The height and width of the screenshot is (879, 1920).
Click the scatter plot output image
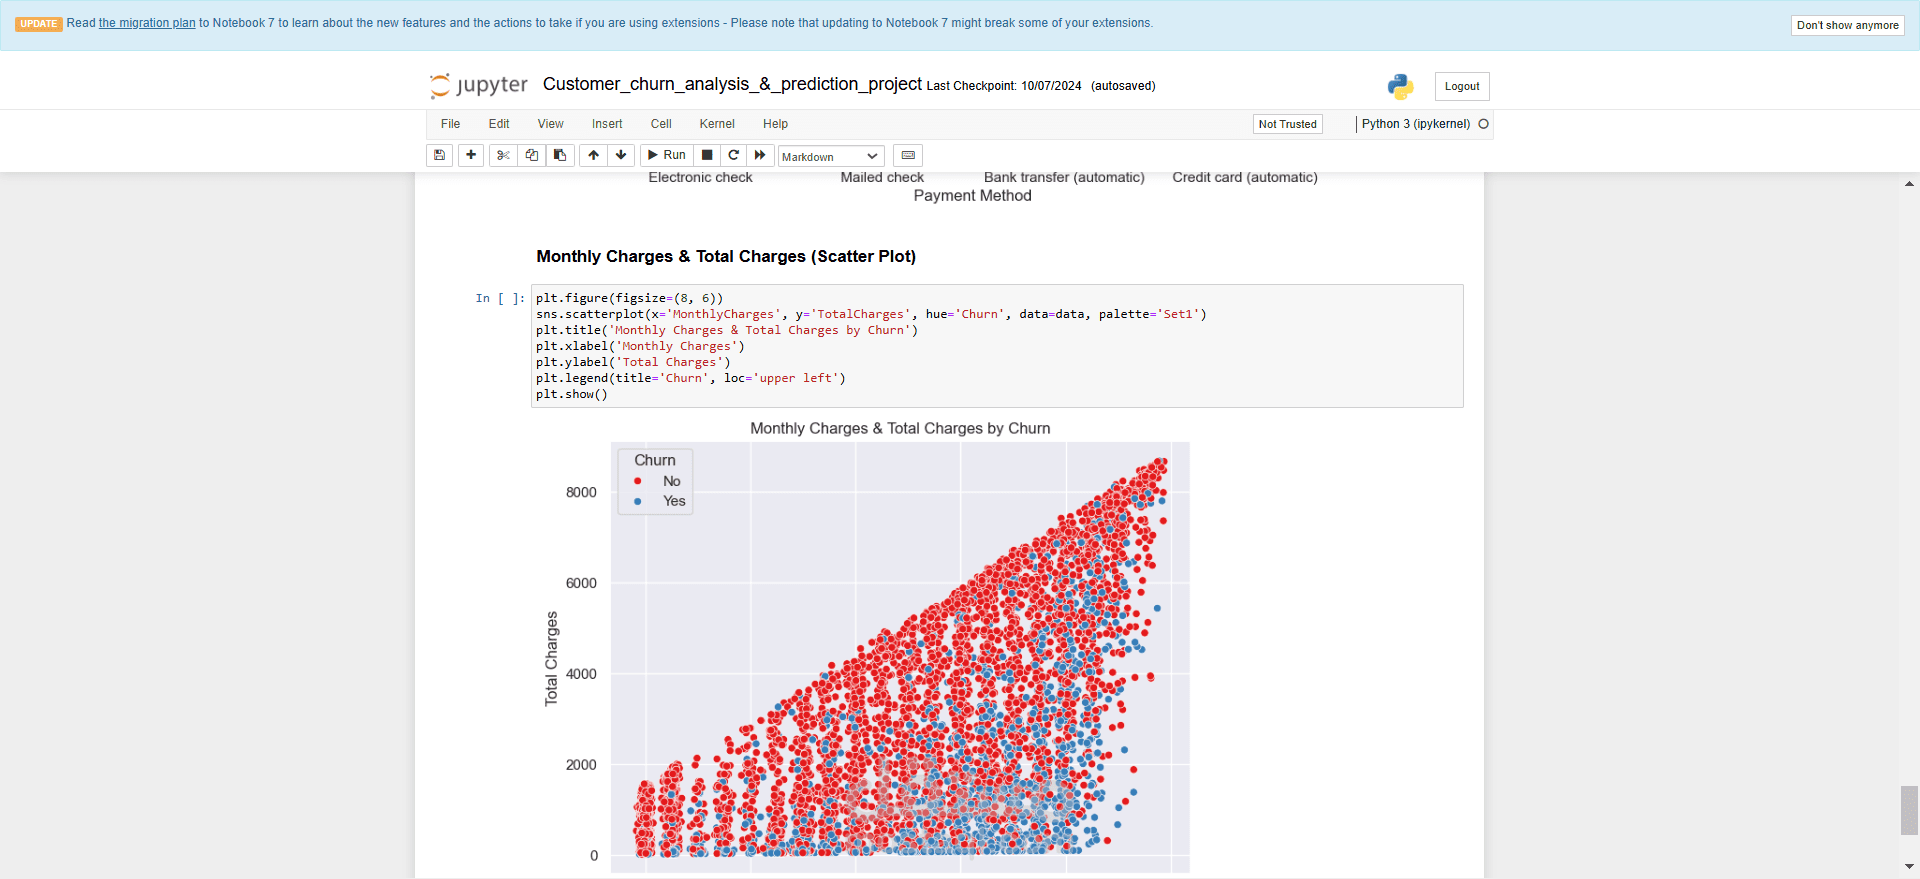(865, 648)
